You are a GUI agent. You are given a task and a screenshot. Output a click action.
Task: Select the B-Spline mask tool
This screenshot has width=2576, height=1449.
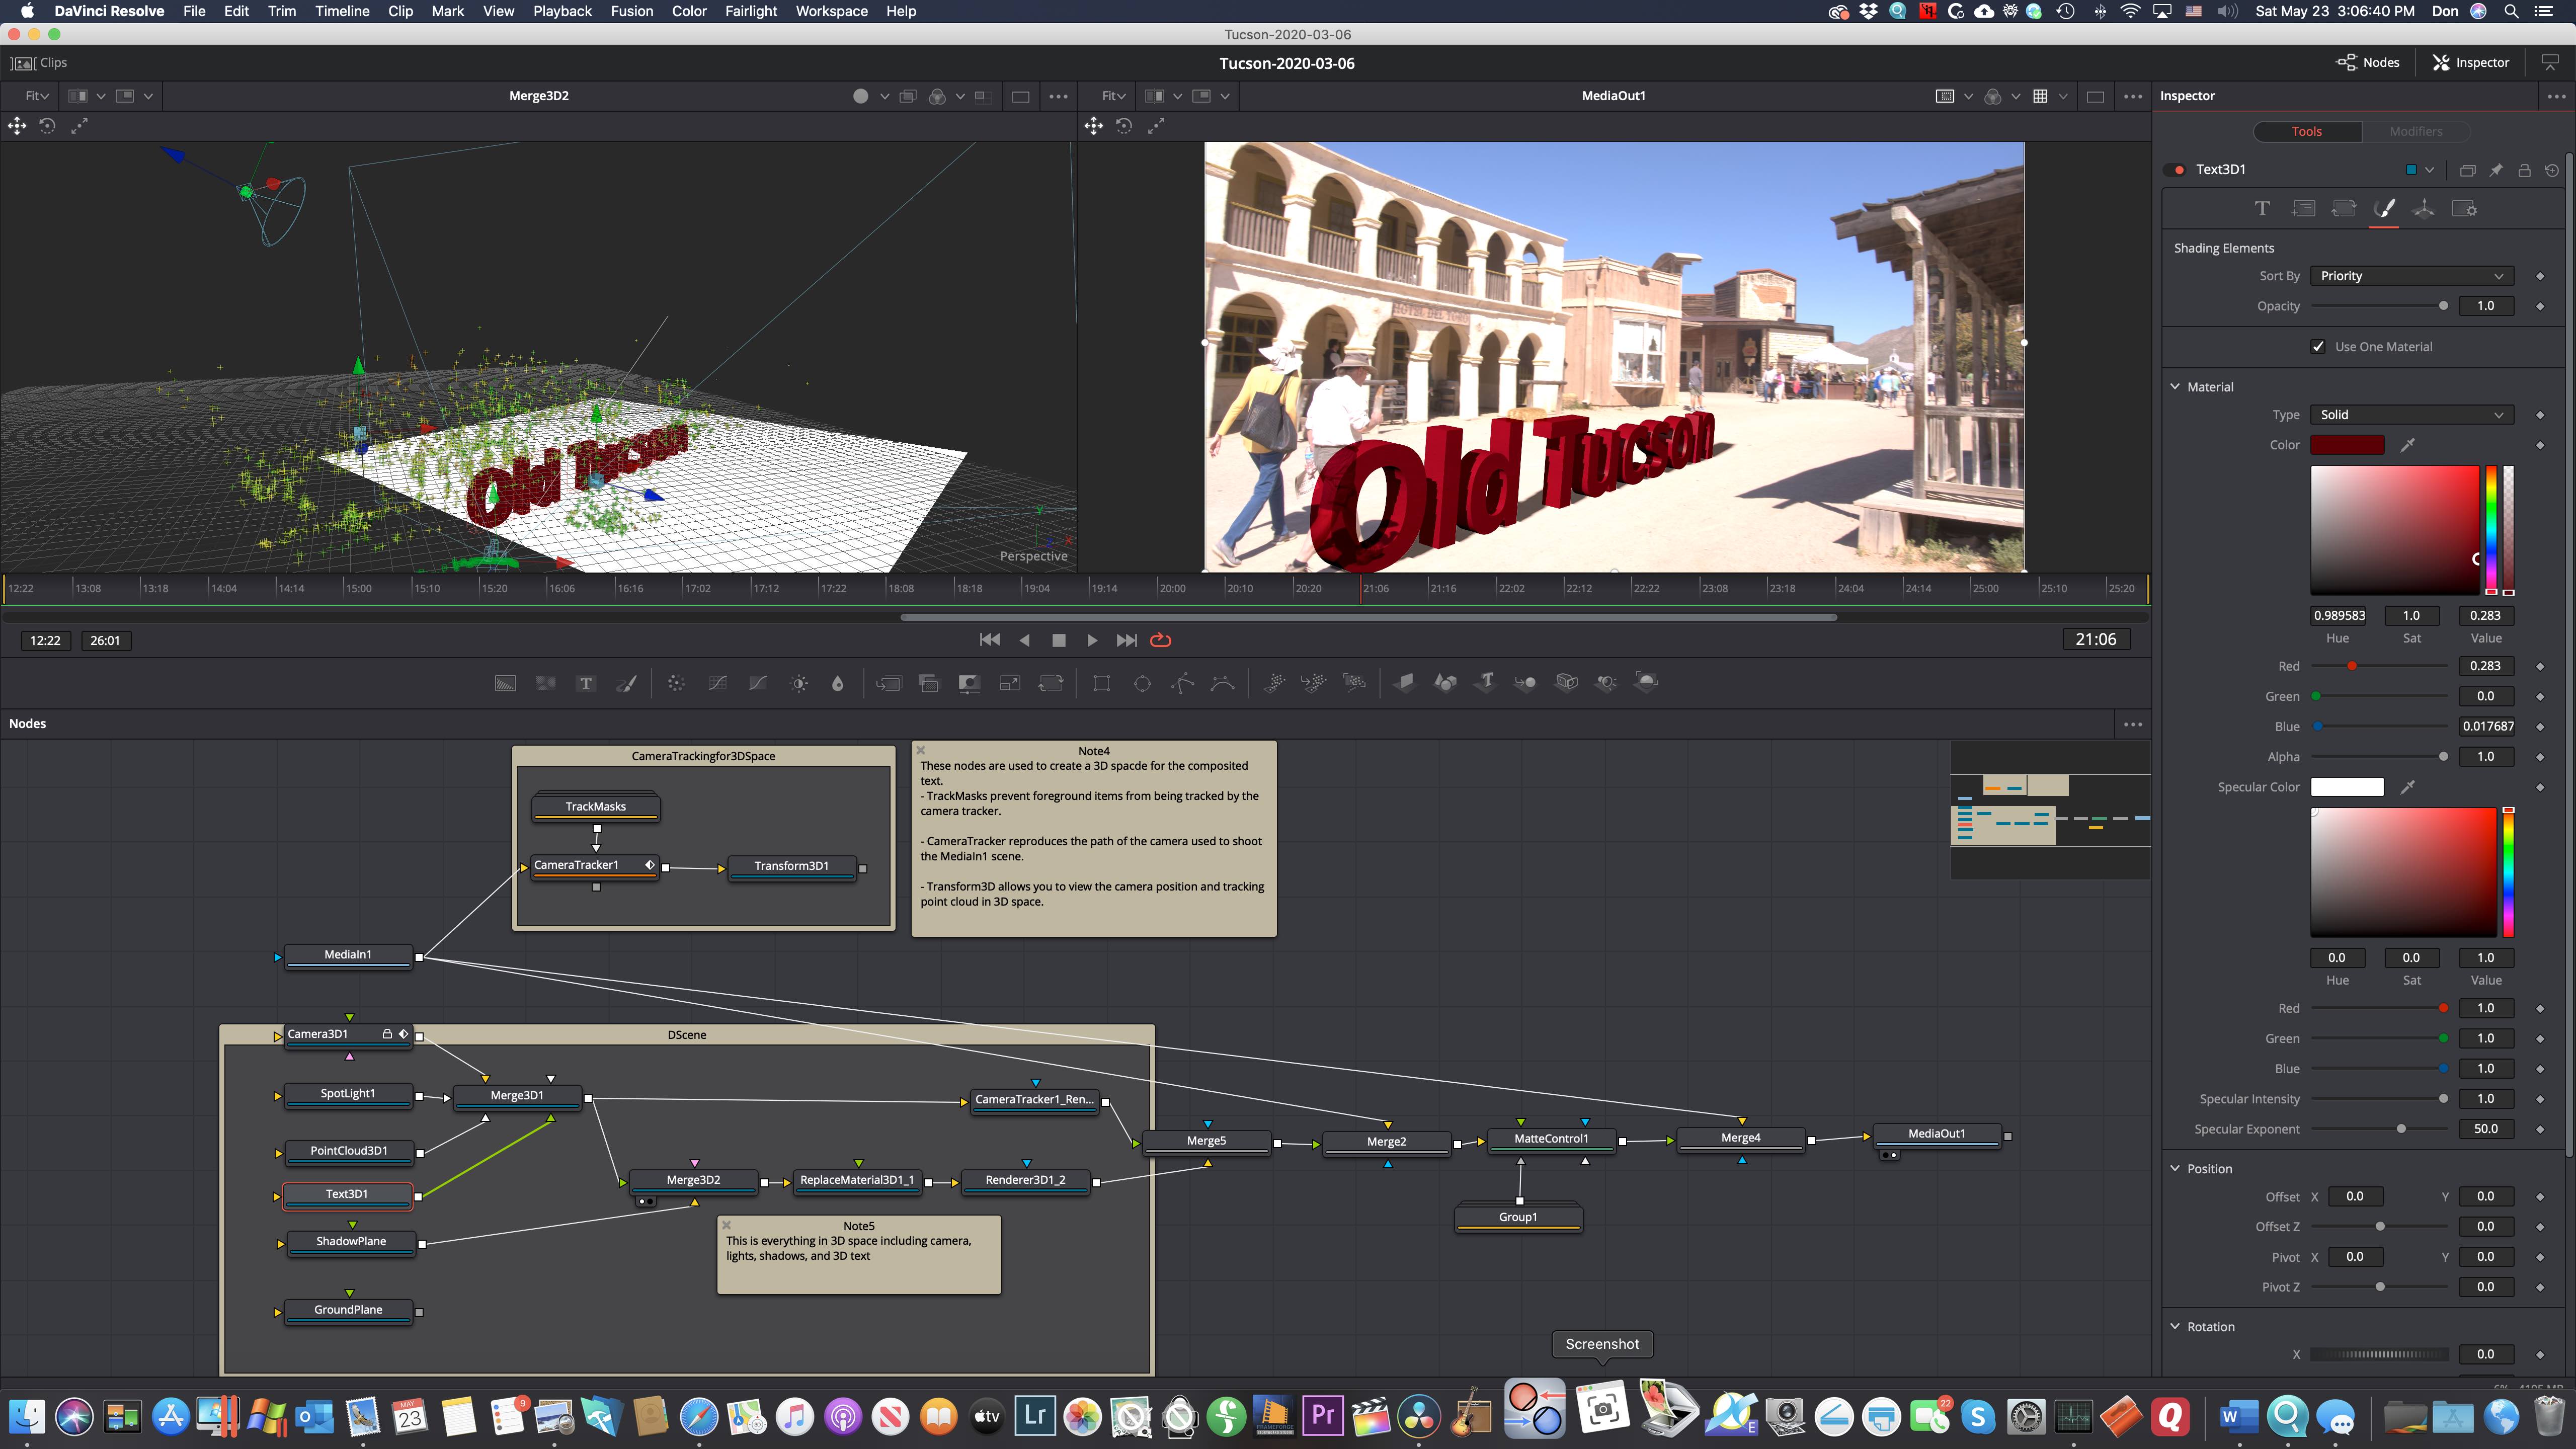click(x=1223, y=683)
